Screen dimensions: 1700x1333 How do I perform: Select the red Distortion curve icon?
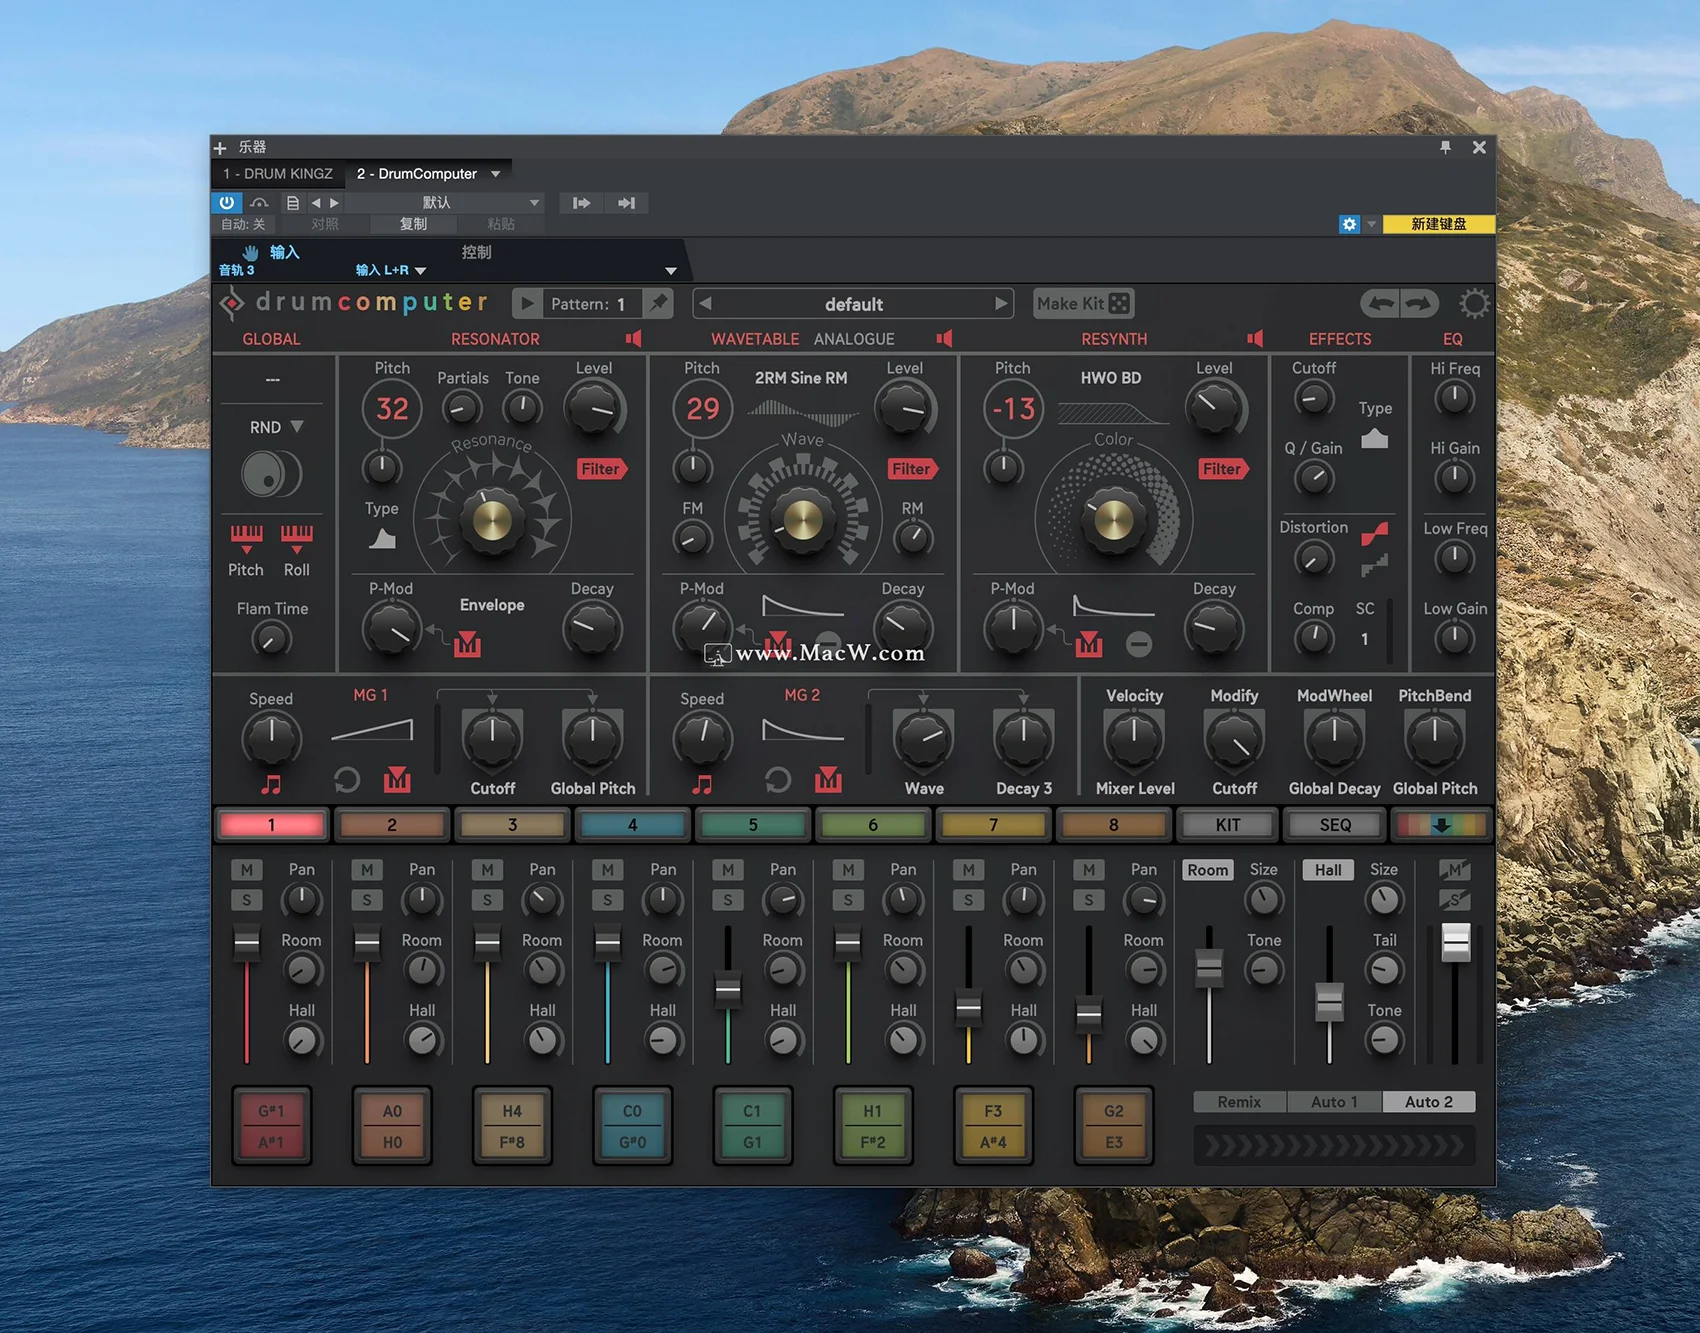[x=1375, y=534]
